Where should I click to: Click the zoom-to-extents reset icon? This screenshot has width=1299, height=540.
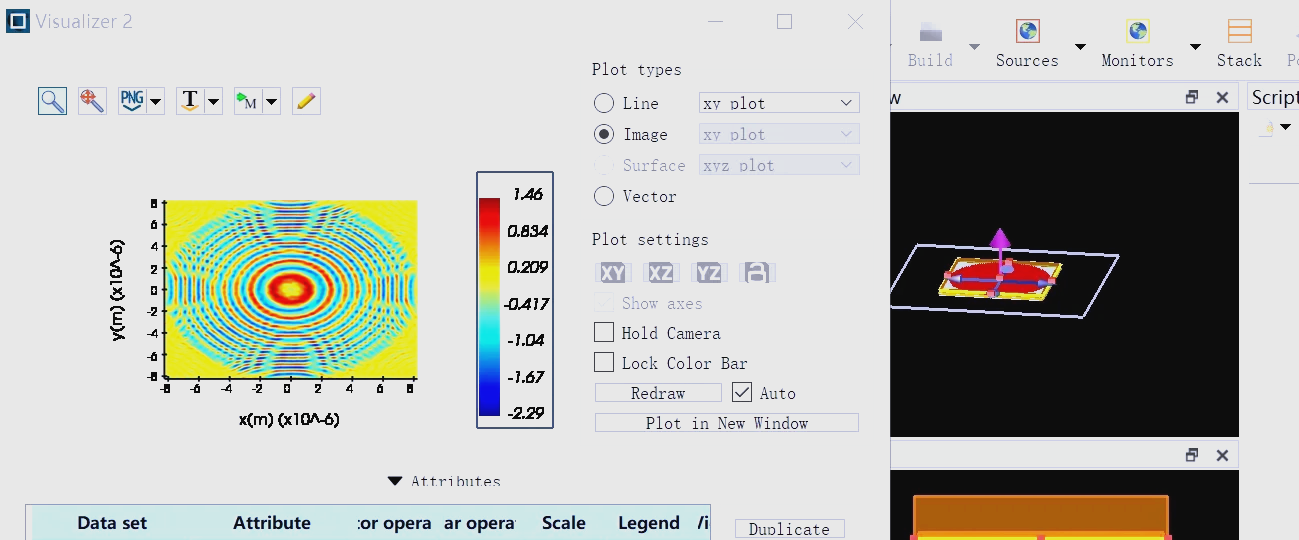(92, 101)
